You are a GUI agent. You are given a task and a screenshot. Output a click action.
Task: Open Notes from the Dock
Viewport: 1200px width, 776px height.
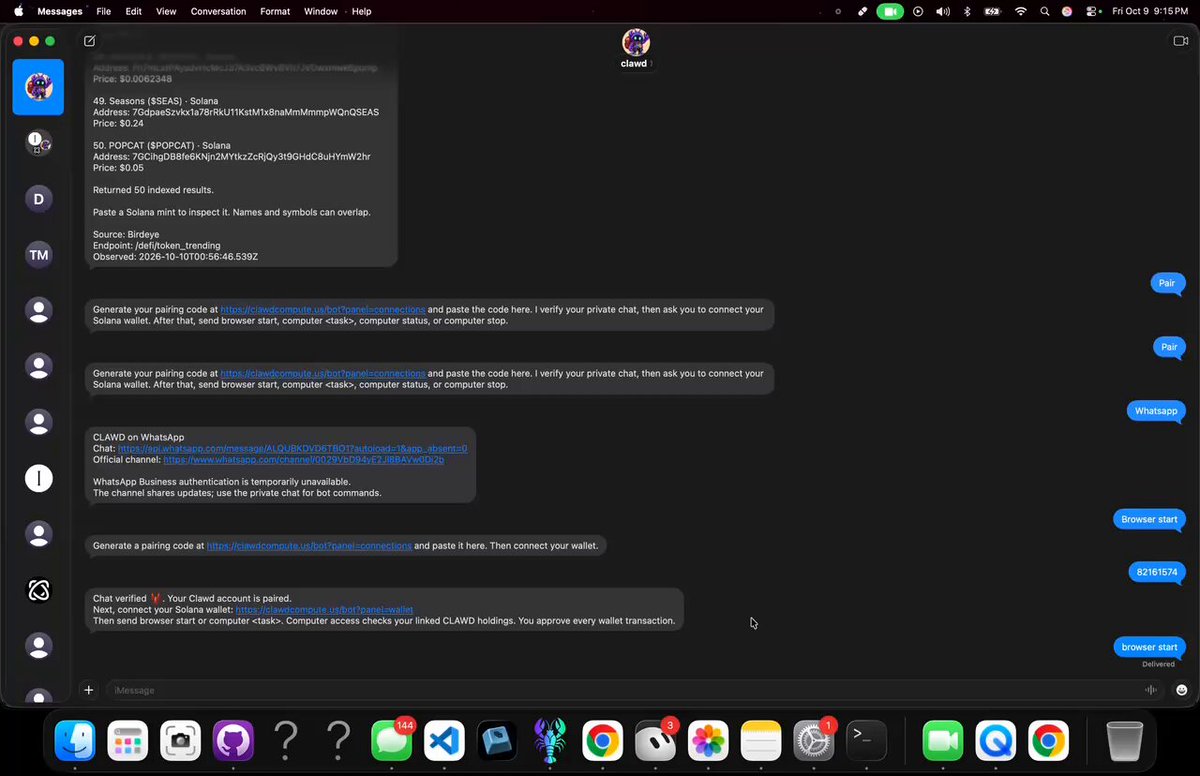point(761,741)
